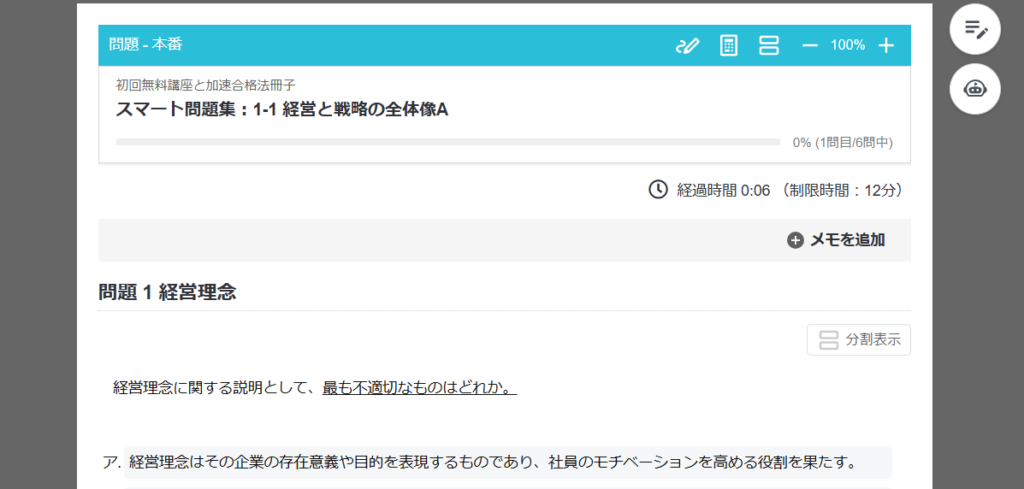Click the 問題 1 経営理念 heading
This screenshot has height=489, width=1024.
pyautogui.click(x=167, y=292)
